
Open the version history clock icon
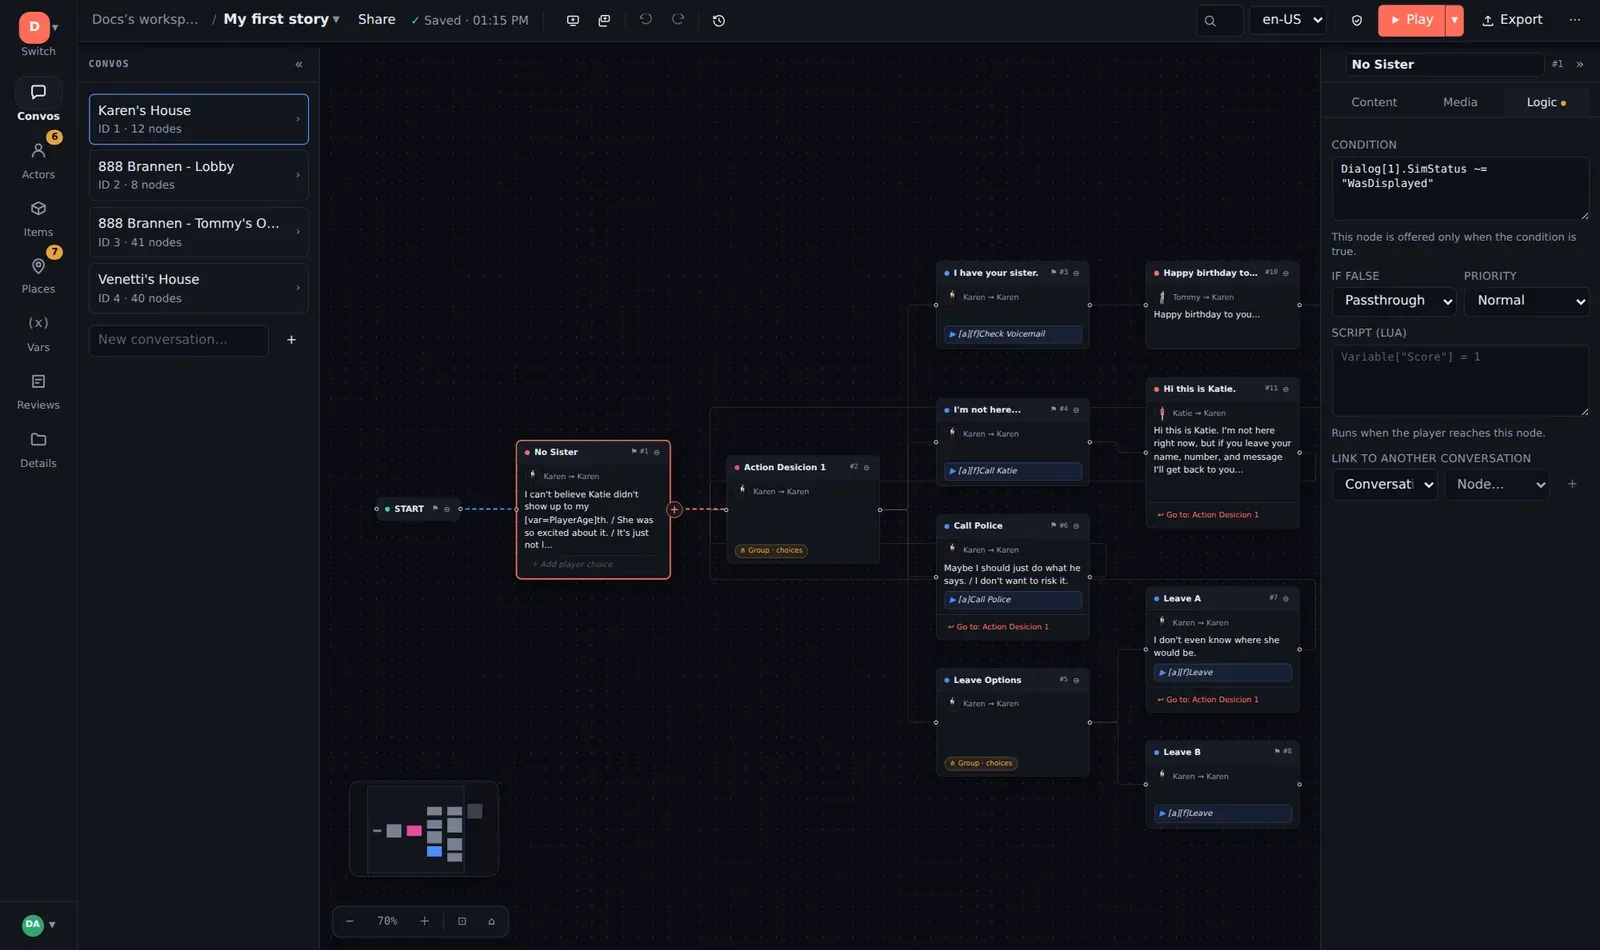point(719,20)
